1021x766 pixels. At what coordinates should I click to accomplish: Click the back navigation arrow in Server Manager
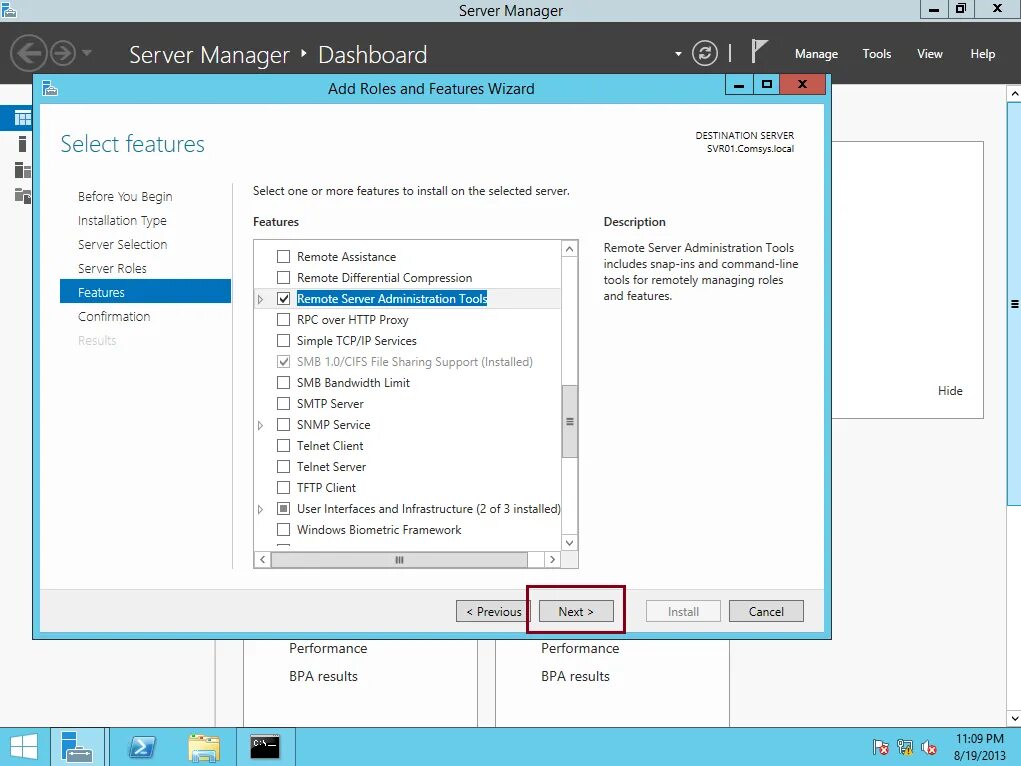pos(28,53)
